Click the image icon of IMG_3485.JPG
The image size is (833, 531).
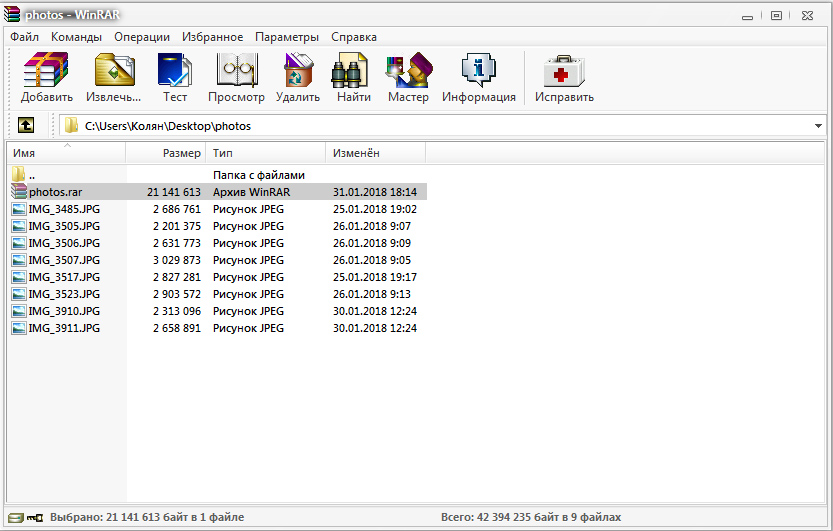coord(19,209)
